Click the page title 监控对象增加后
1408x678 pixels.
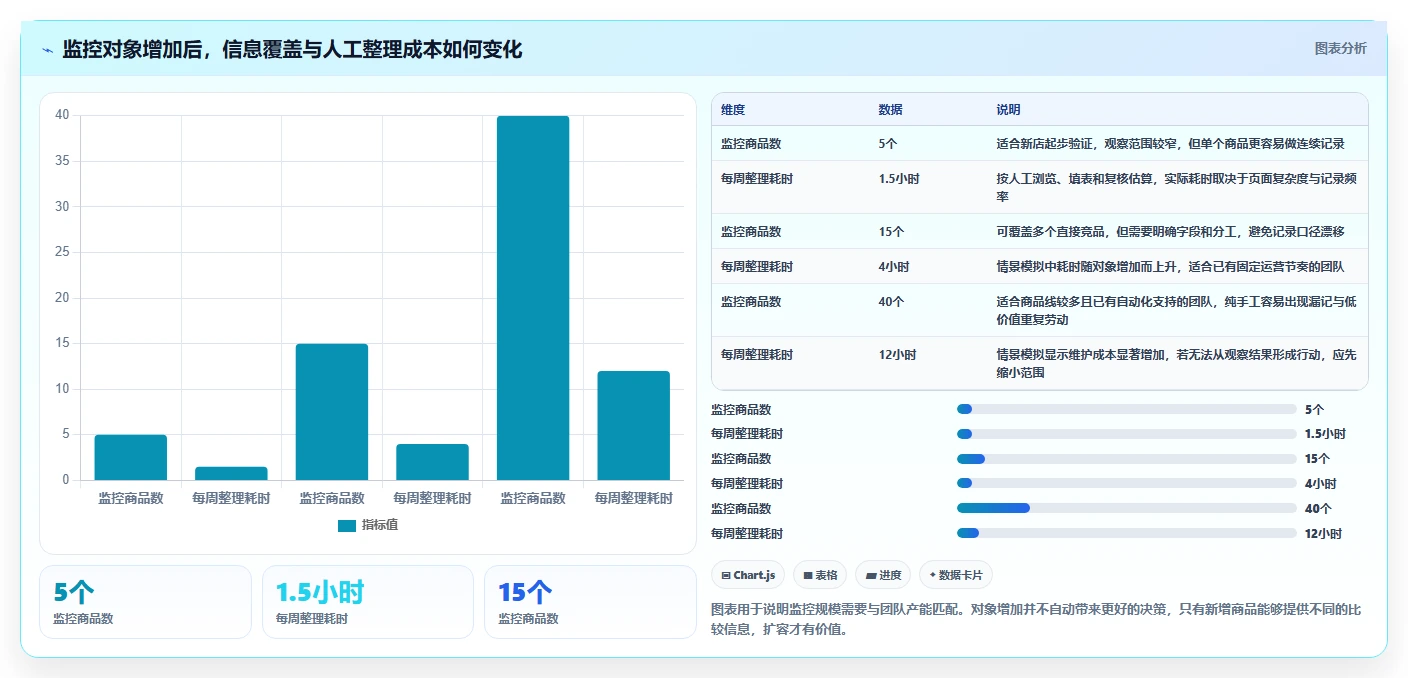point(292,50)
